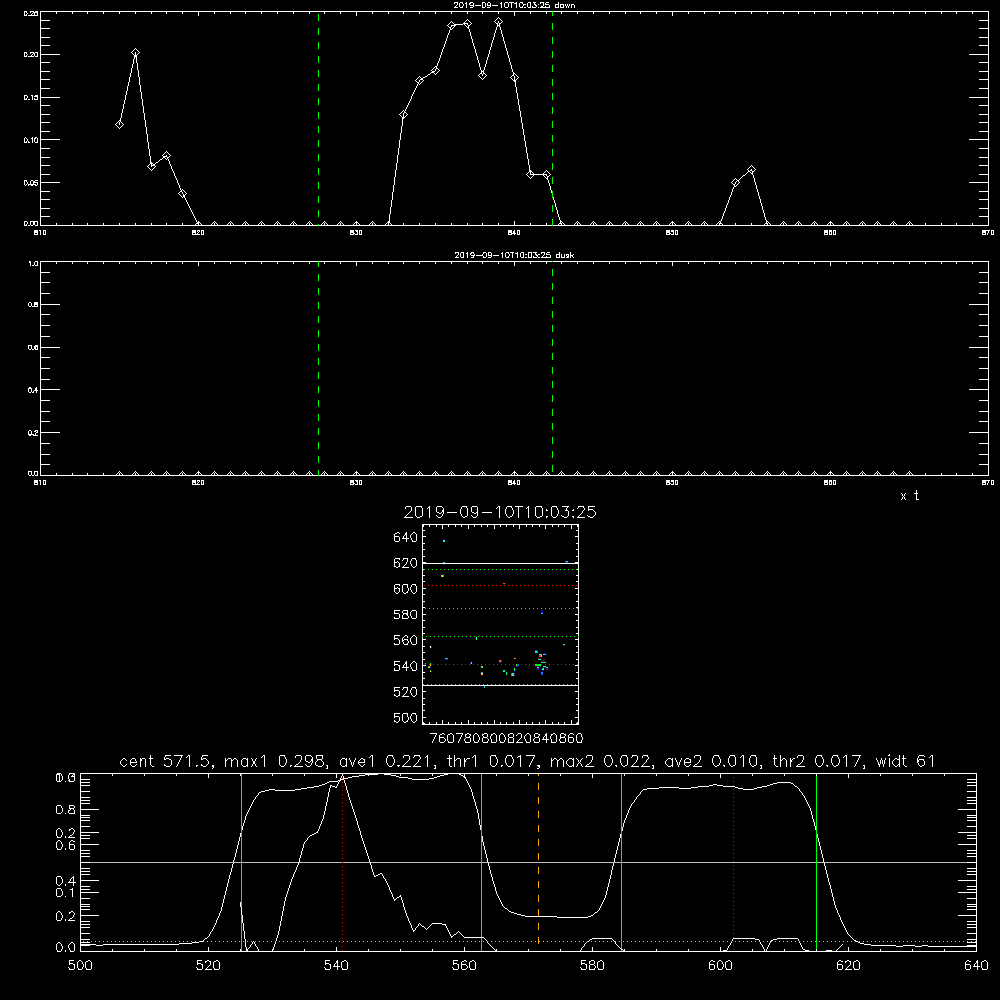Click the solid white line at 525 in scatter plot
This screenshot has width=1000, height=1000.
500,685
